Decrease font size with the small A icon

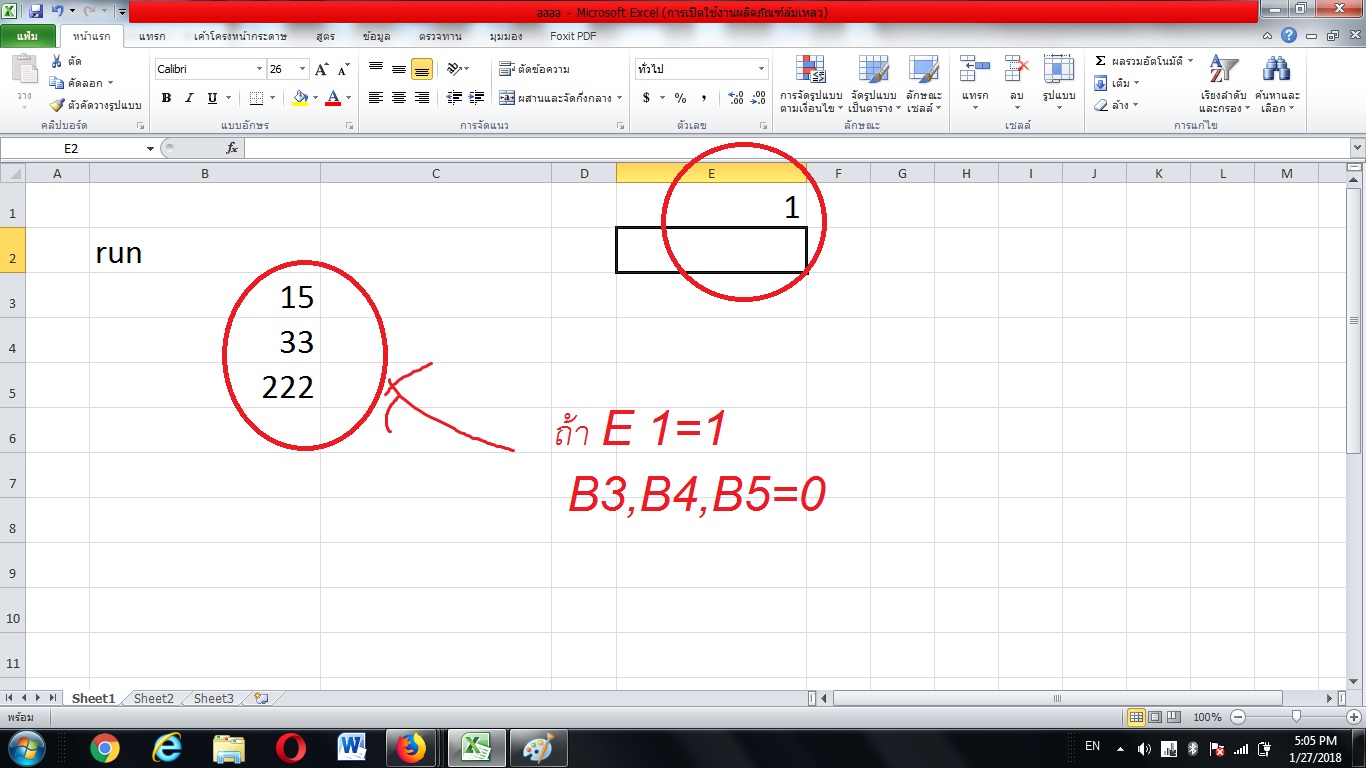(x=343, y=70)
